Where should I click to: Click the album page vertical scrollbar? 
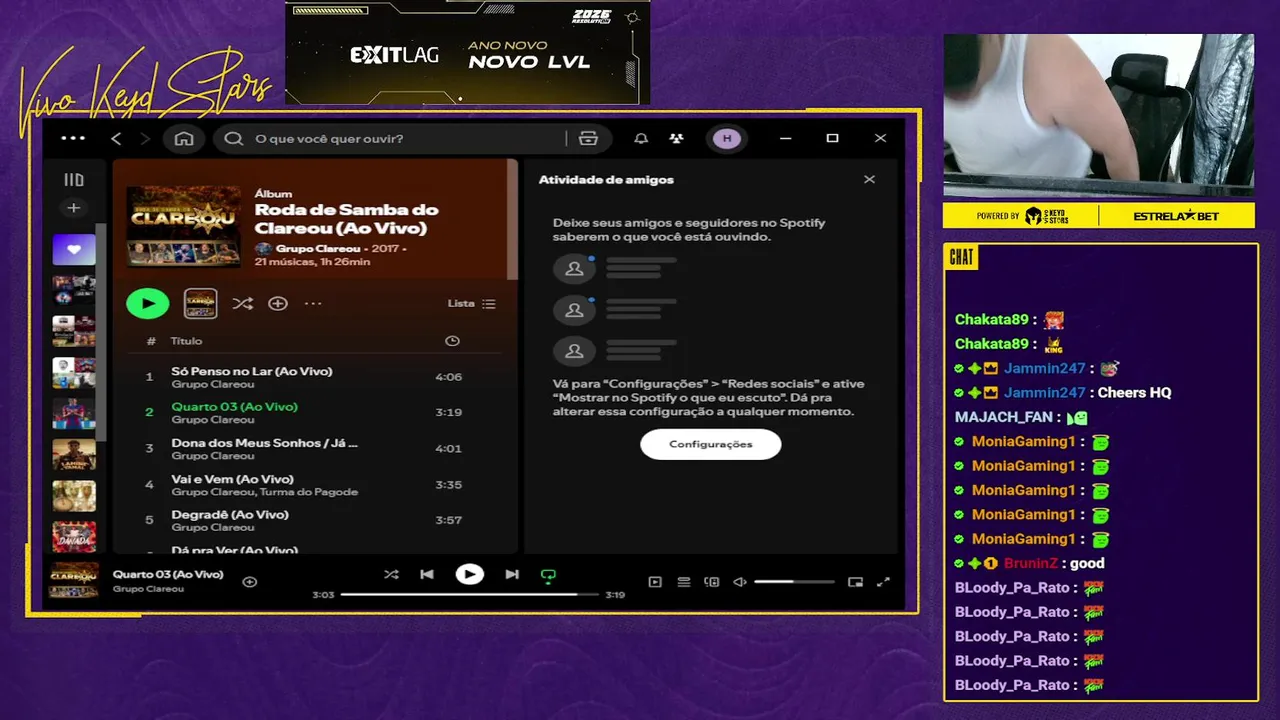point(513,220)
